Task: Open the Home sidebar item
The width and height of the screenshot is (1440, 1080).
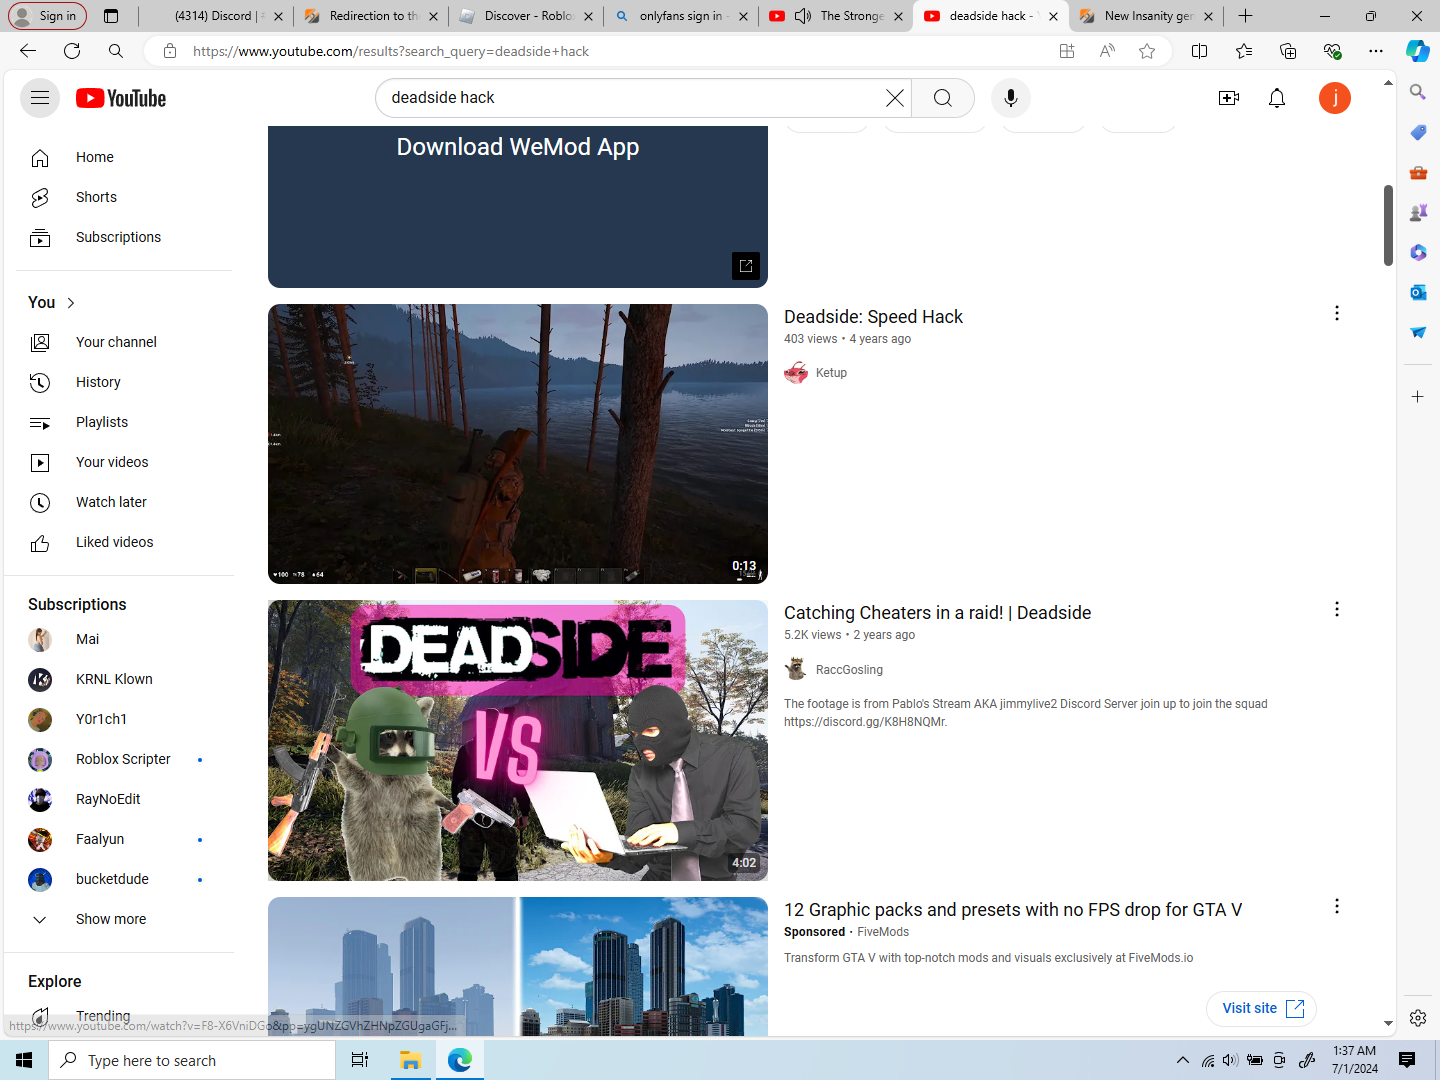Action: [x=124, y=157]
